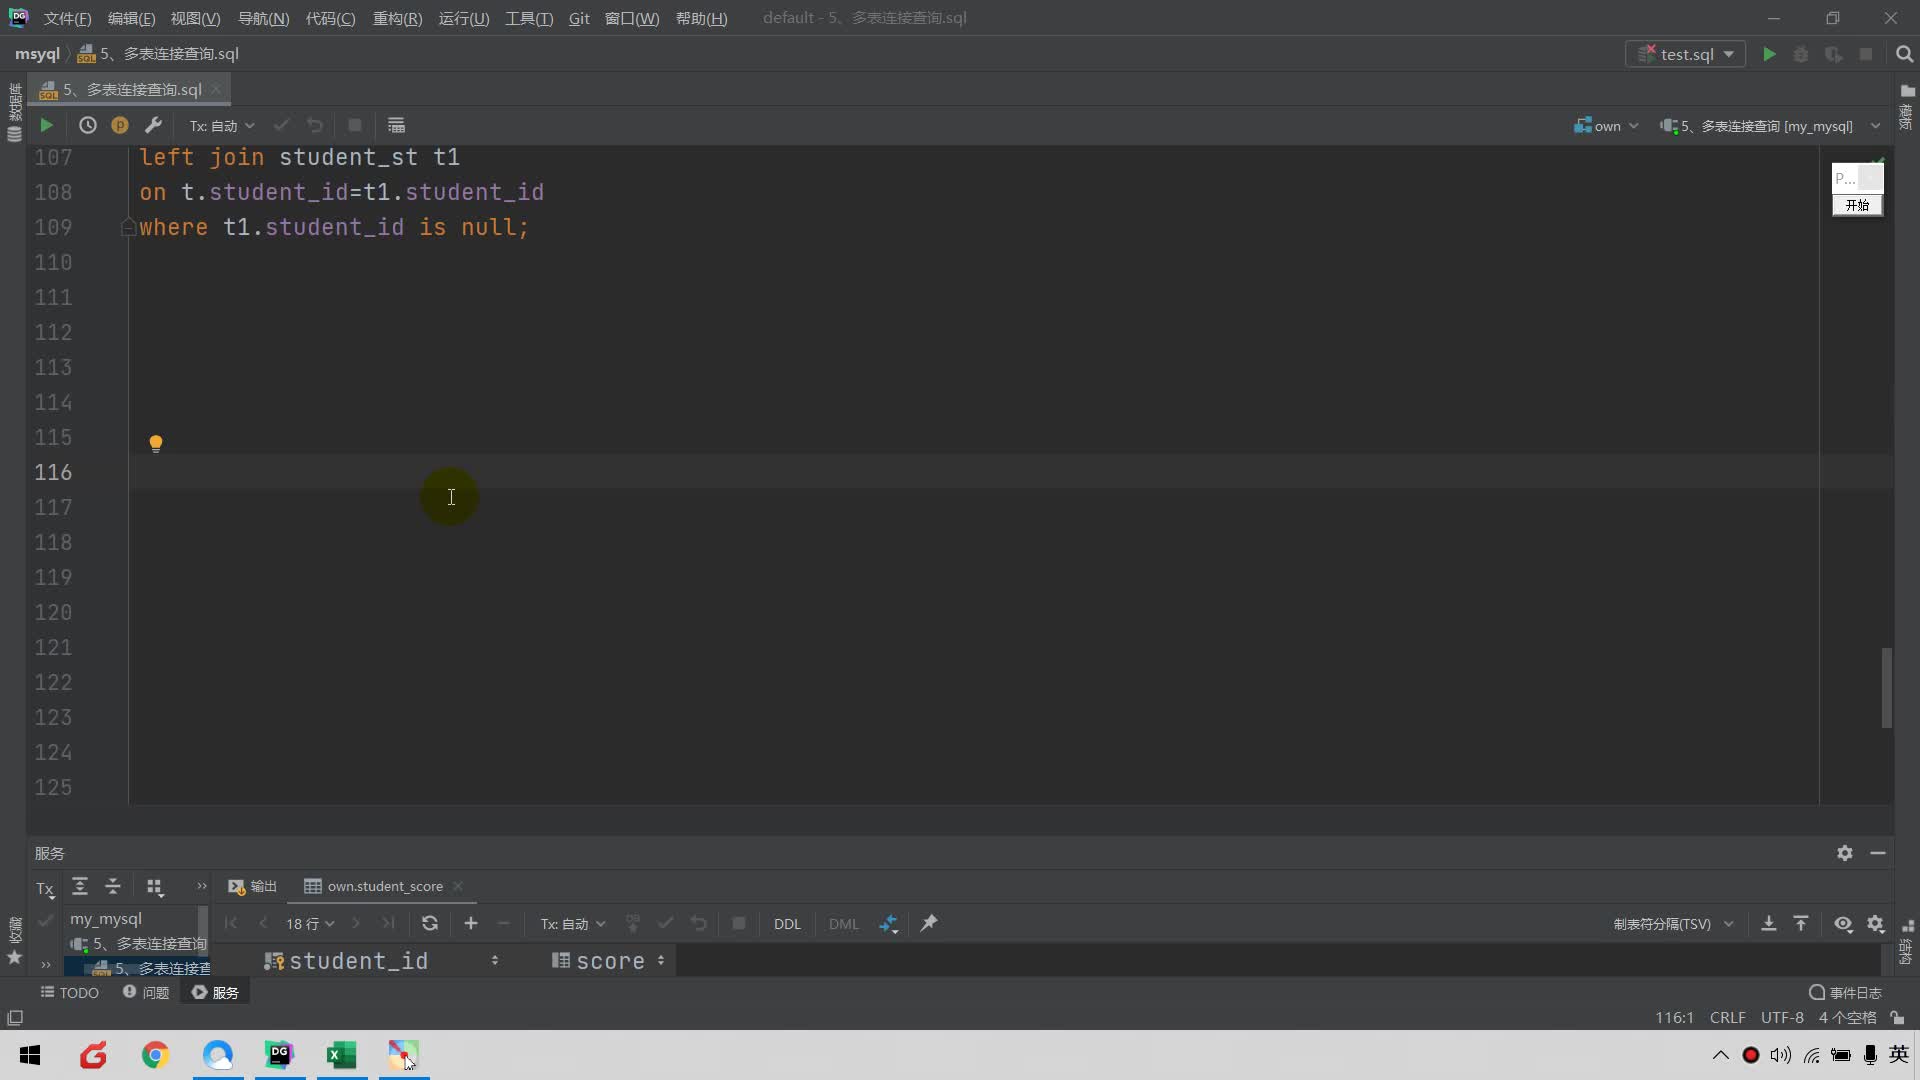Expand all in services tree

80,886
